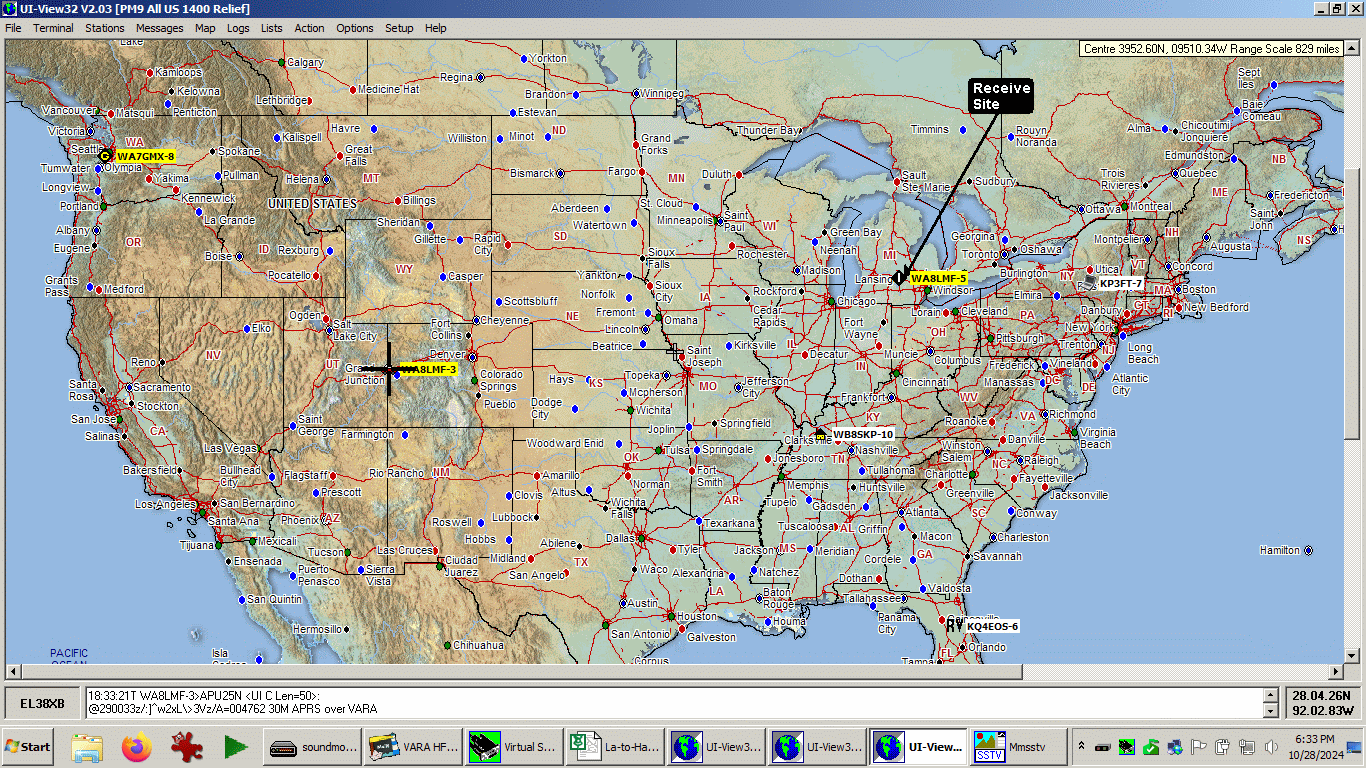Open the Stations menu
Screen dimensions: 1366x768
pos(104,28)
